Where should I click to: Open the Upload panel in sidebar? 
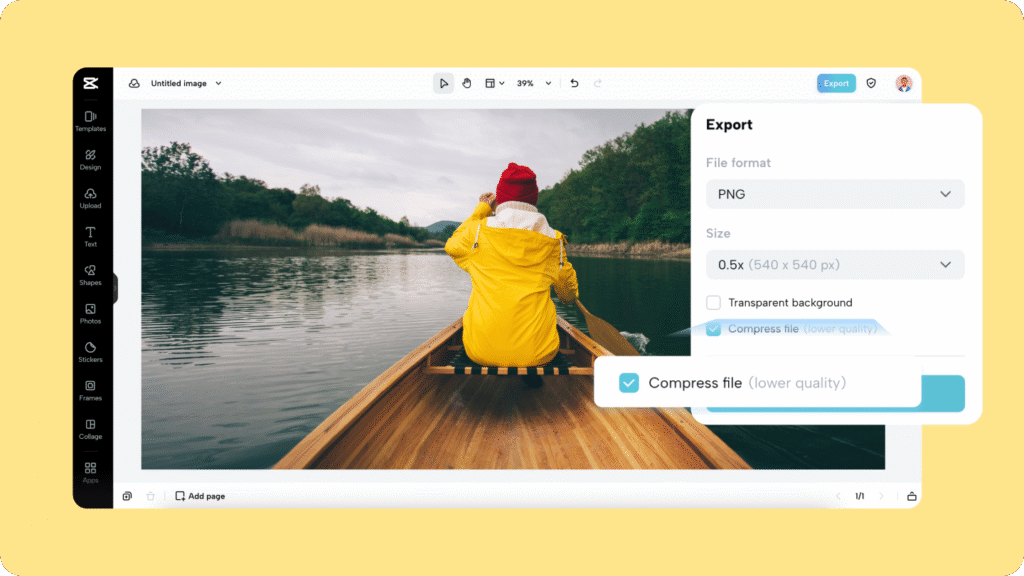click(90, 198)
